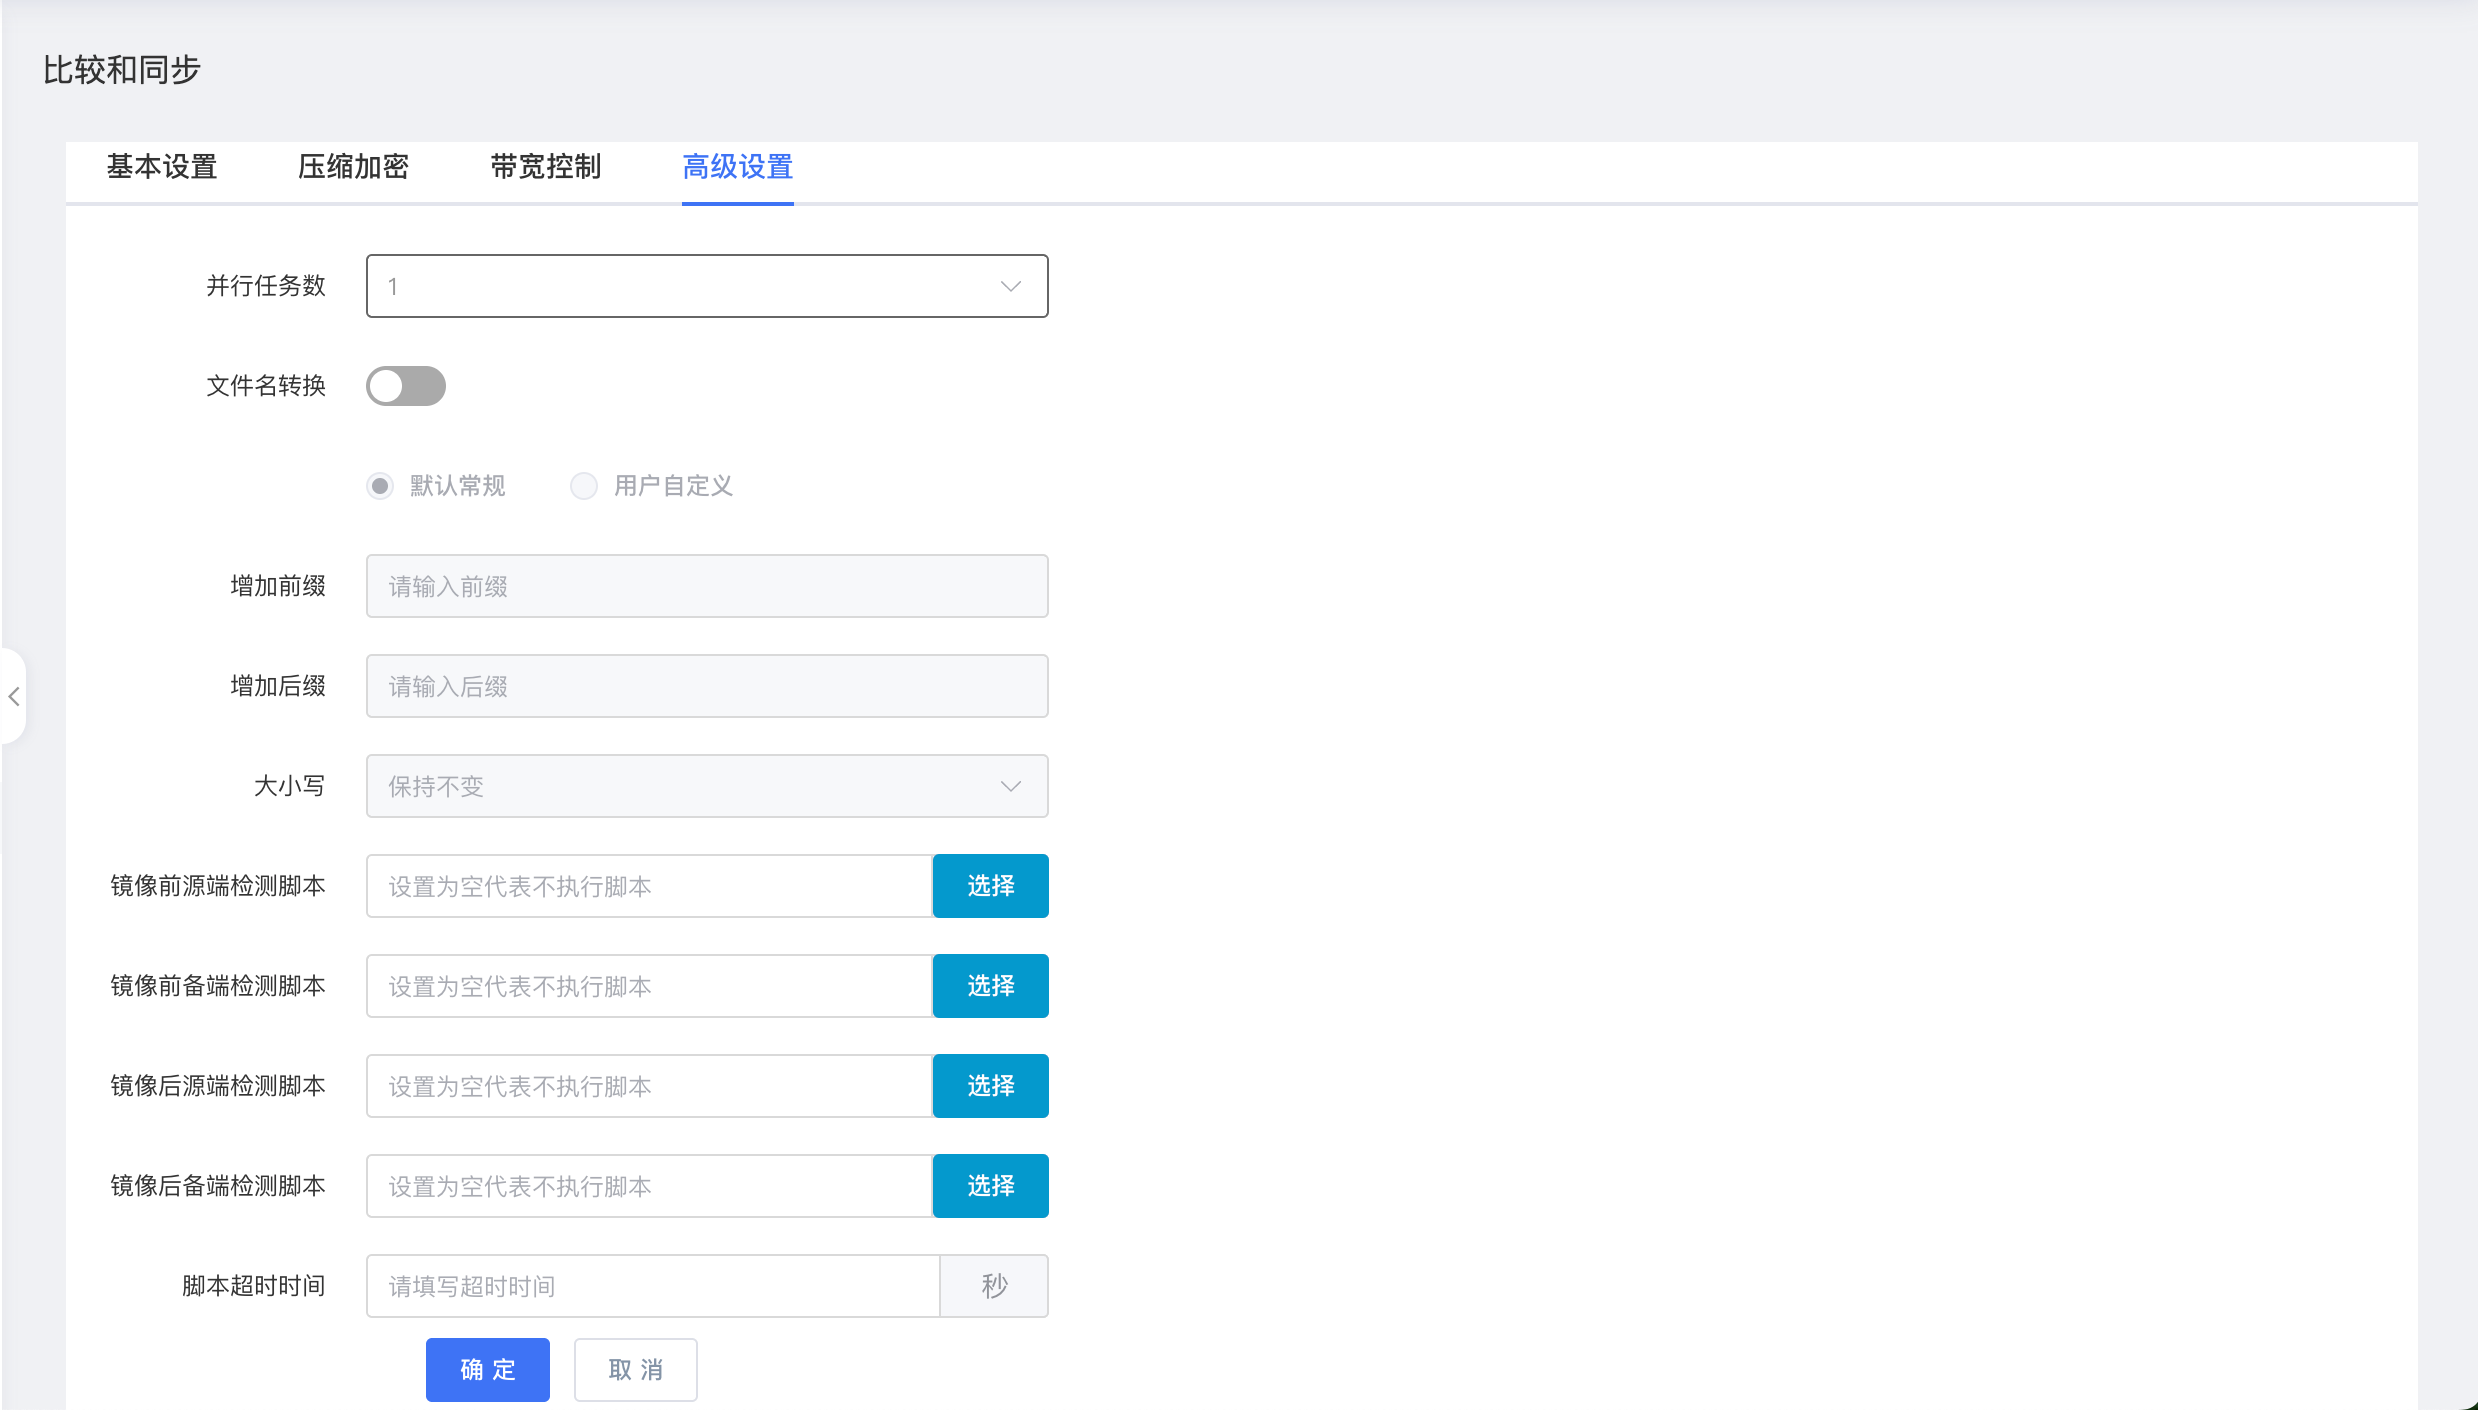Click 选择 for 镜像后源端检测脚本
Viewport: 2478px width, 1410px height.
[991, 1086]
